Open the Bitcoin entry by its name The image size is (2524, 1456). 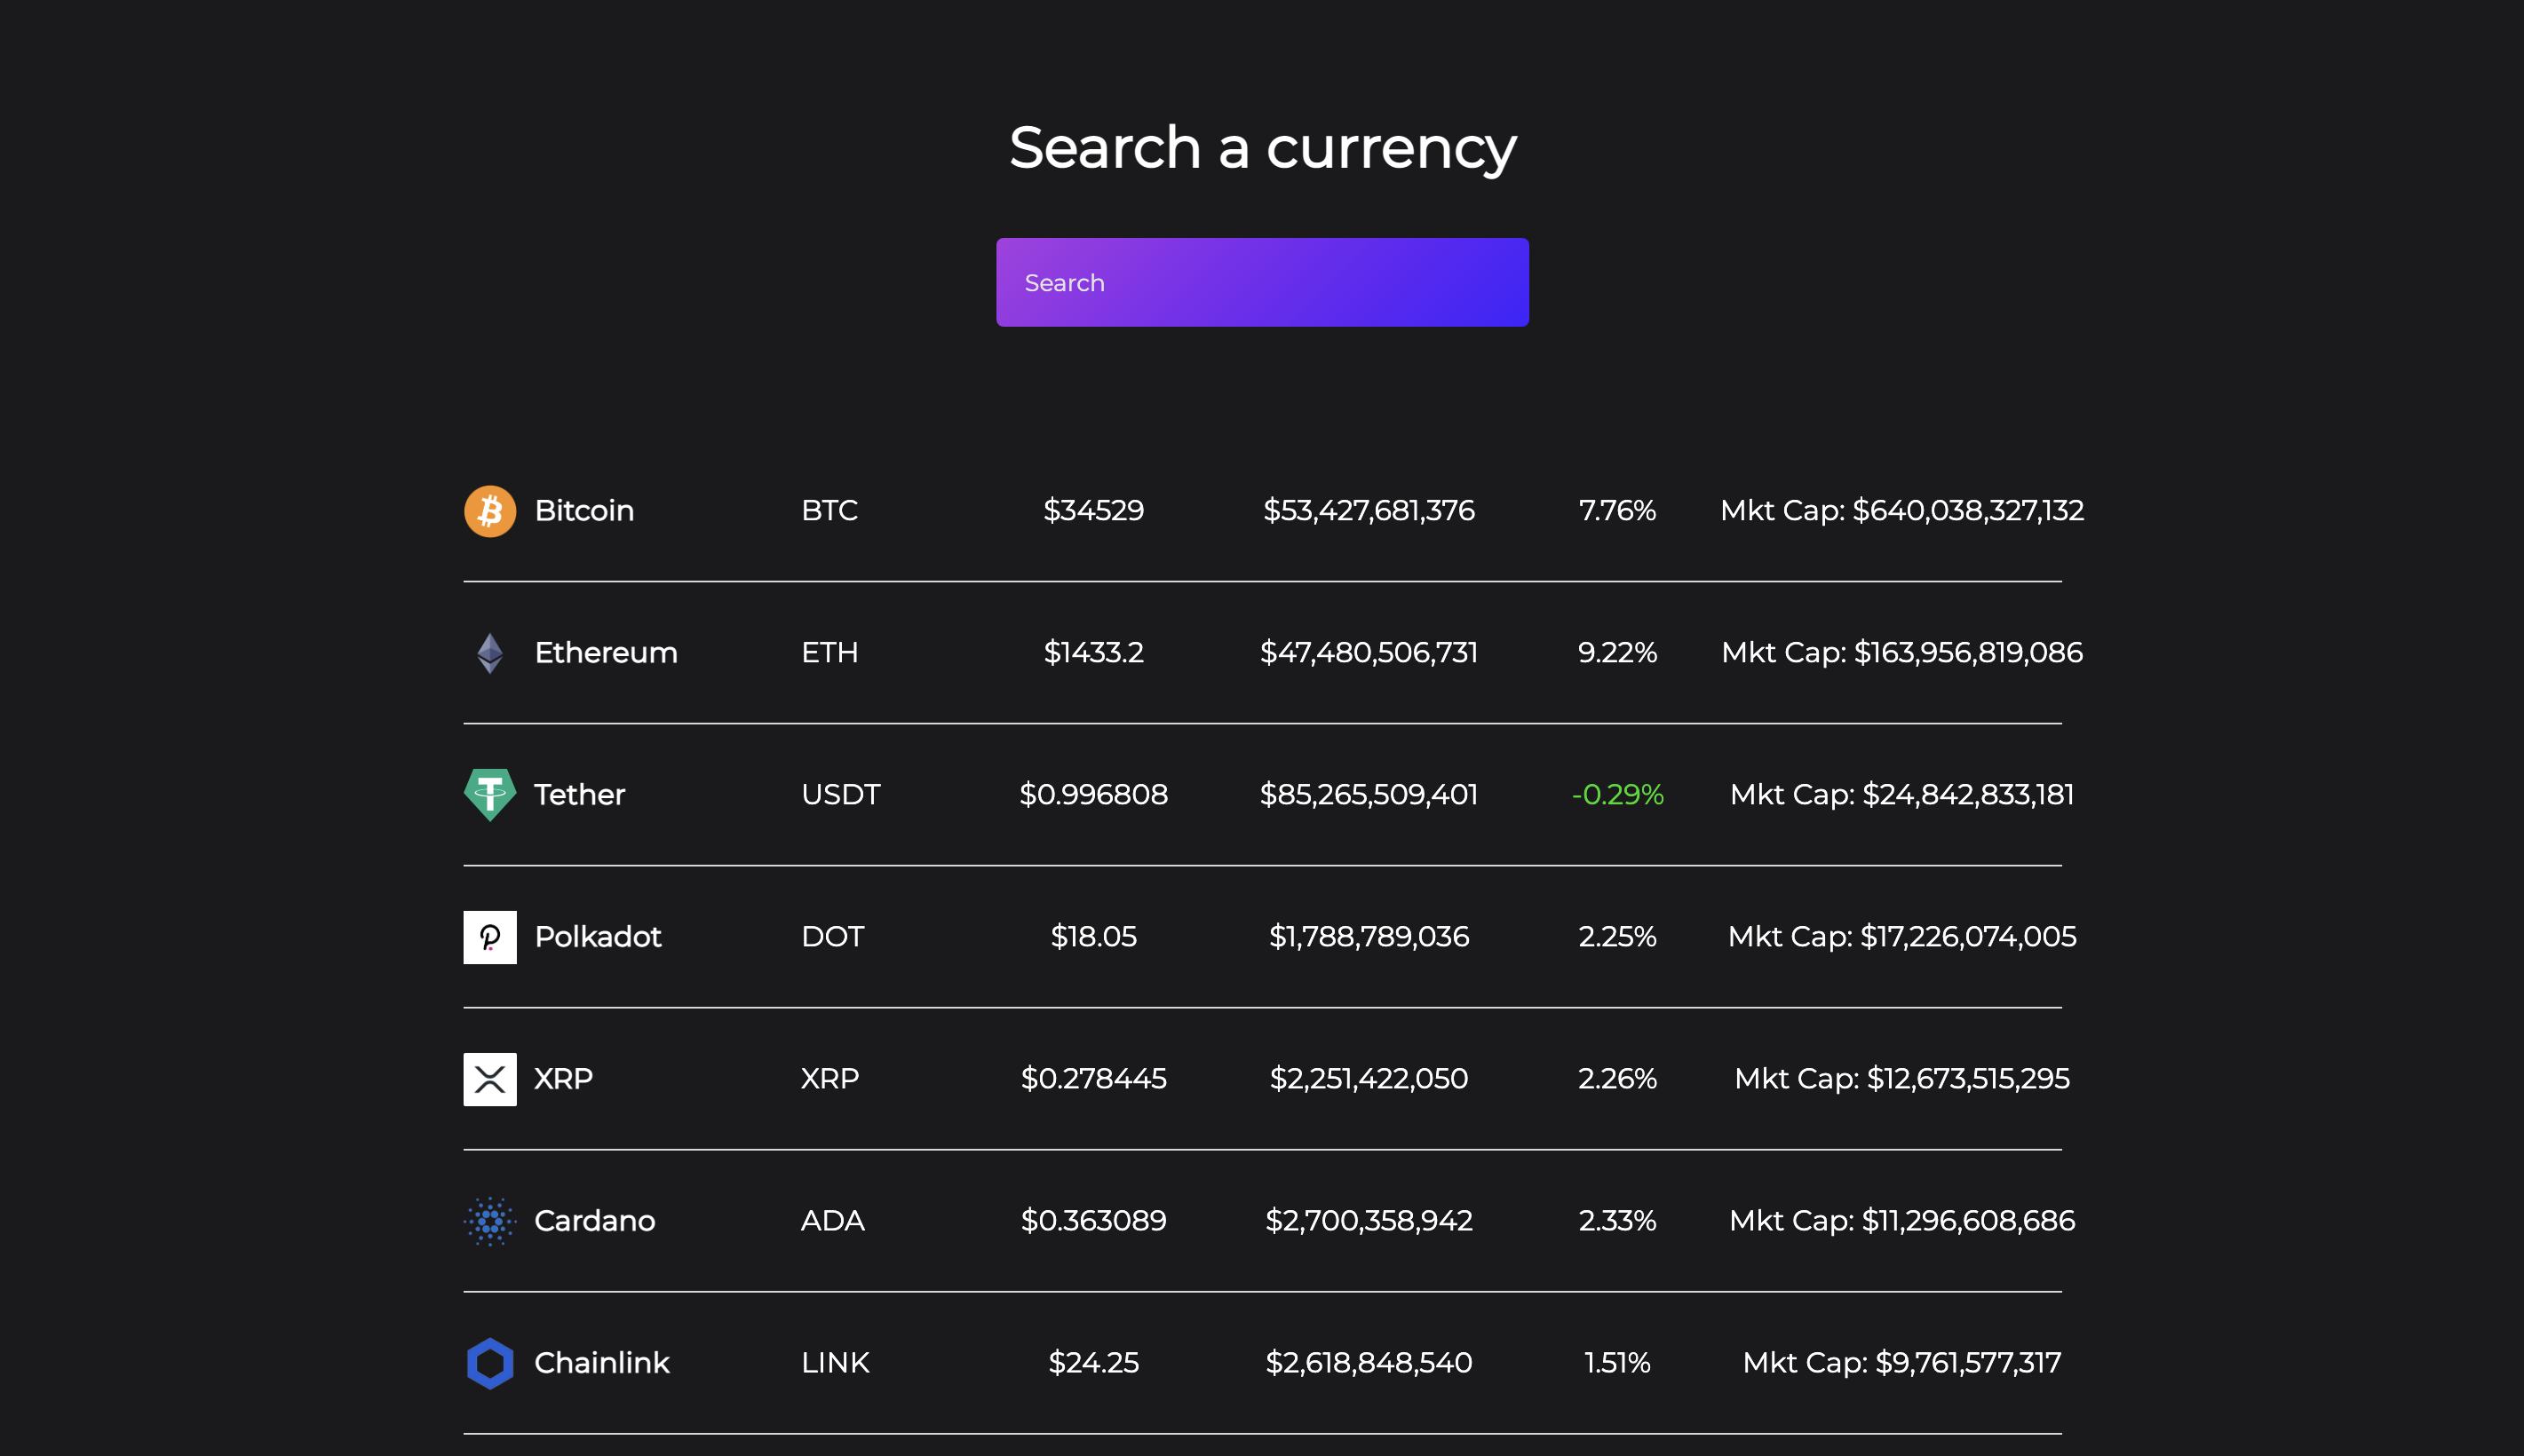click(x=584, y=511)
